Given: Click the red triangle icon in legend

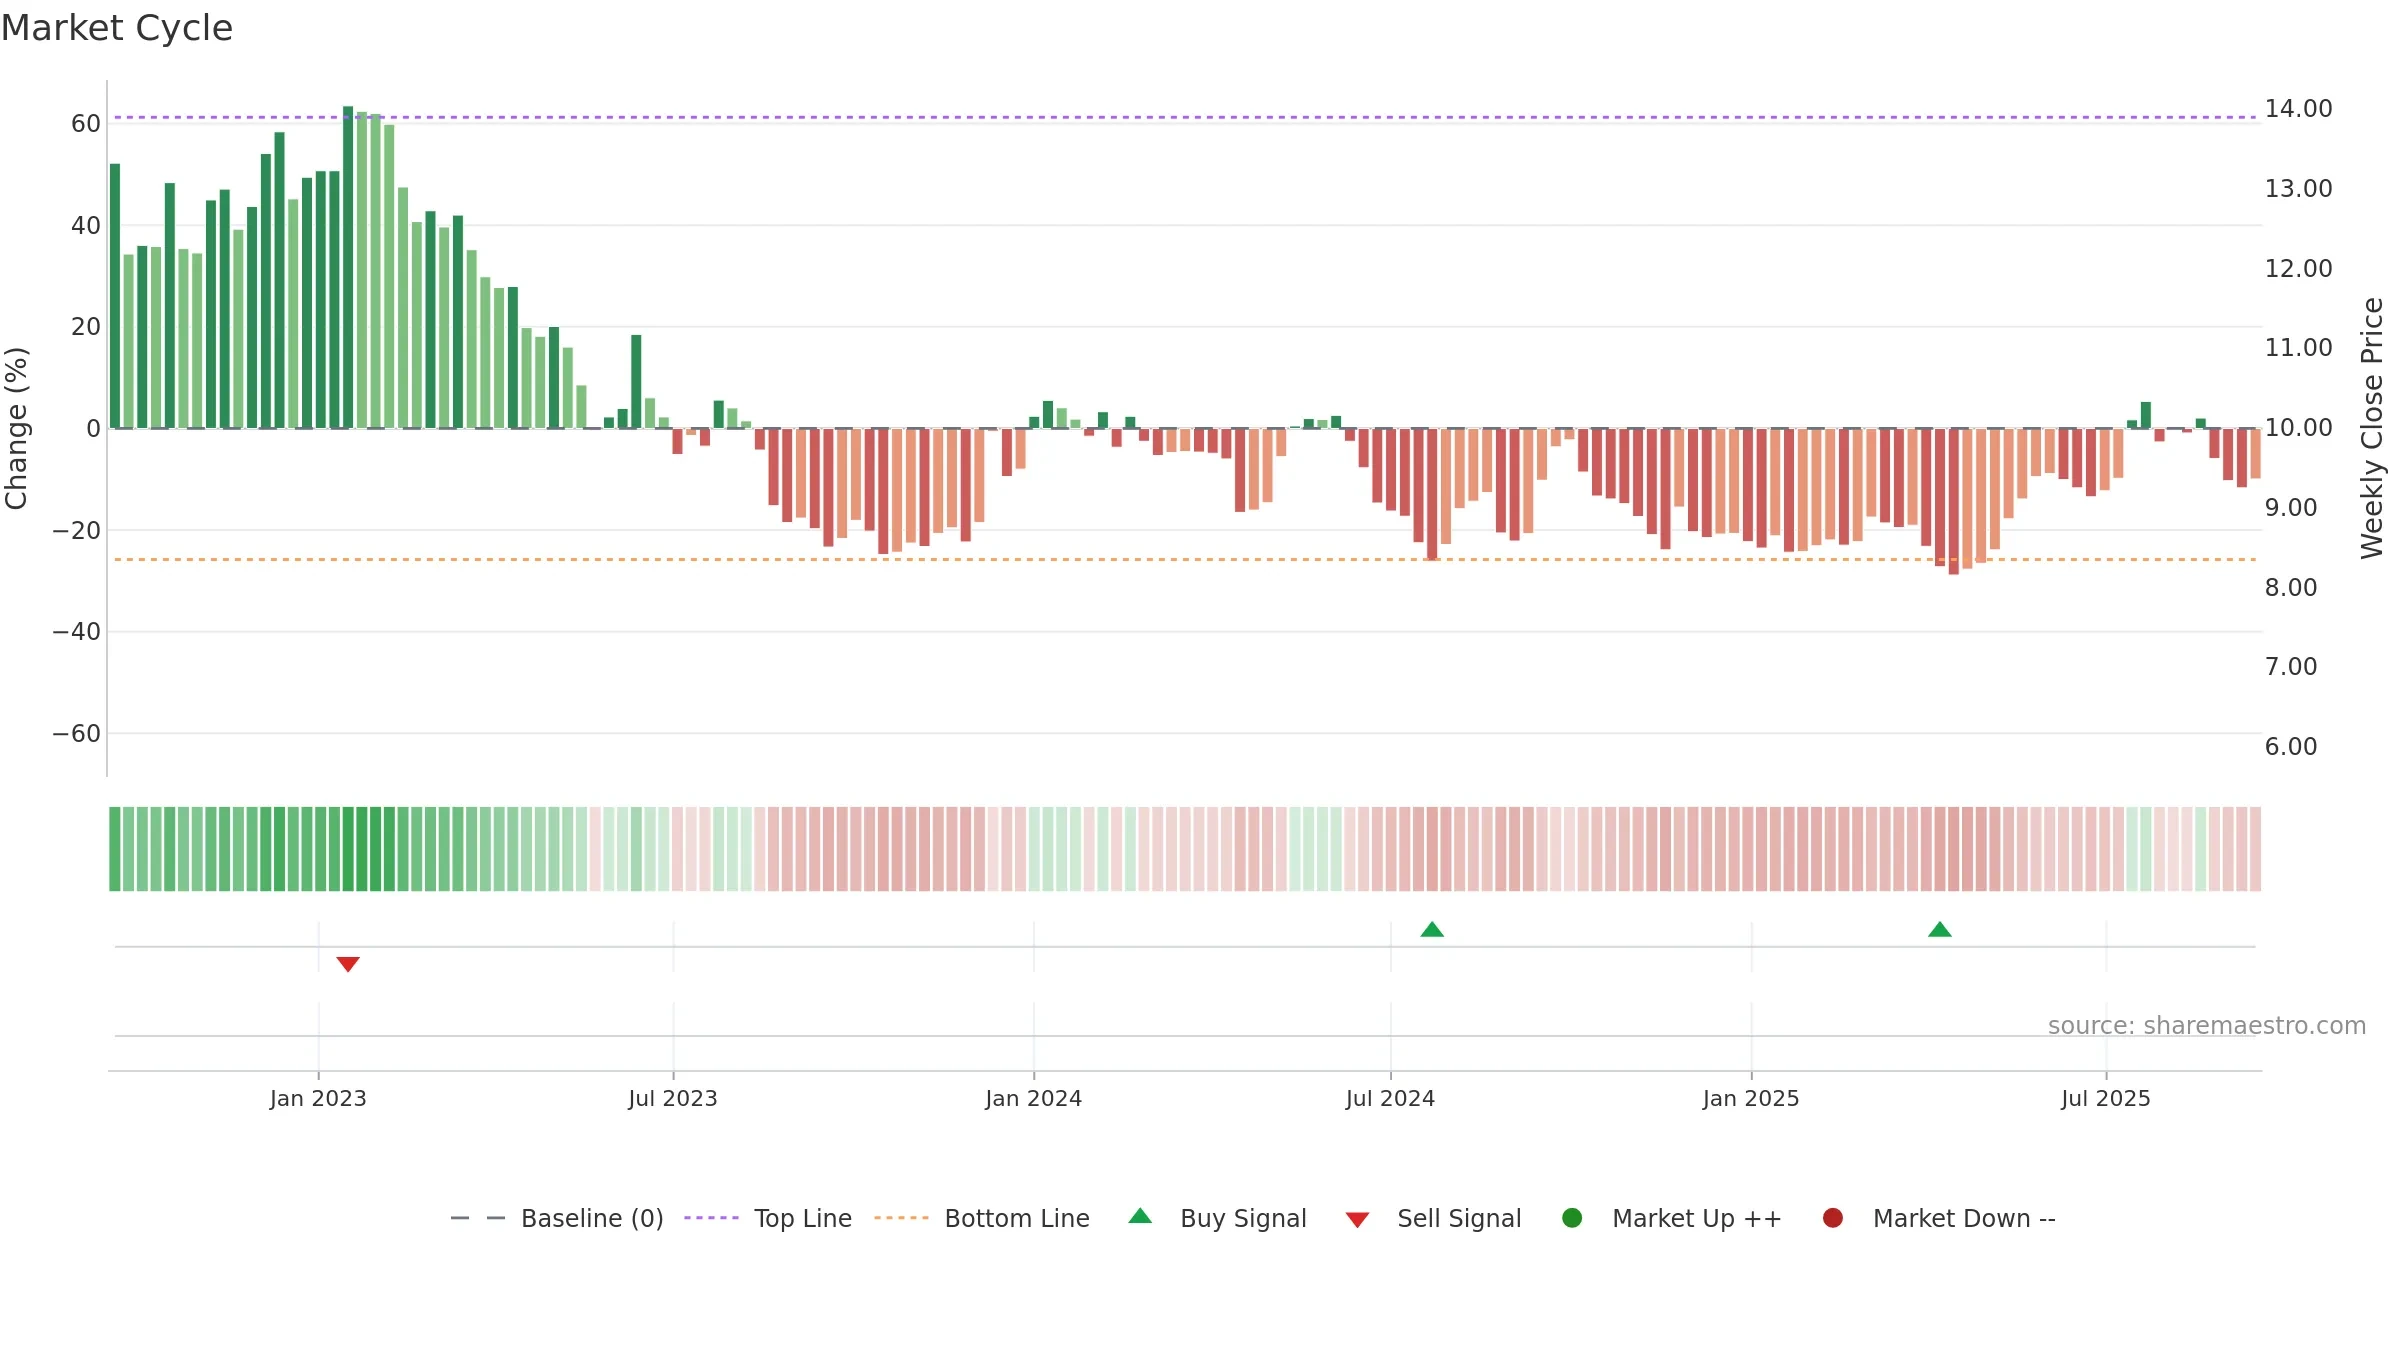Looking at the screenshot, I should pos(1357,1220).
